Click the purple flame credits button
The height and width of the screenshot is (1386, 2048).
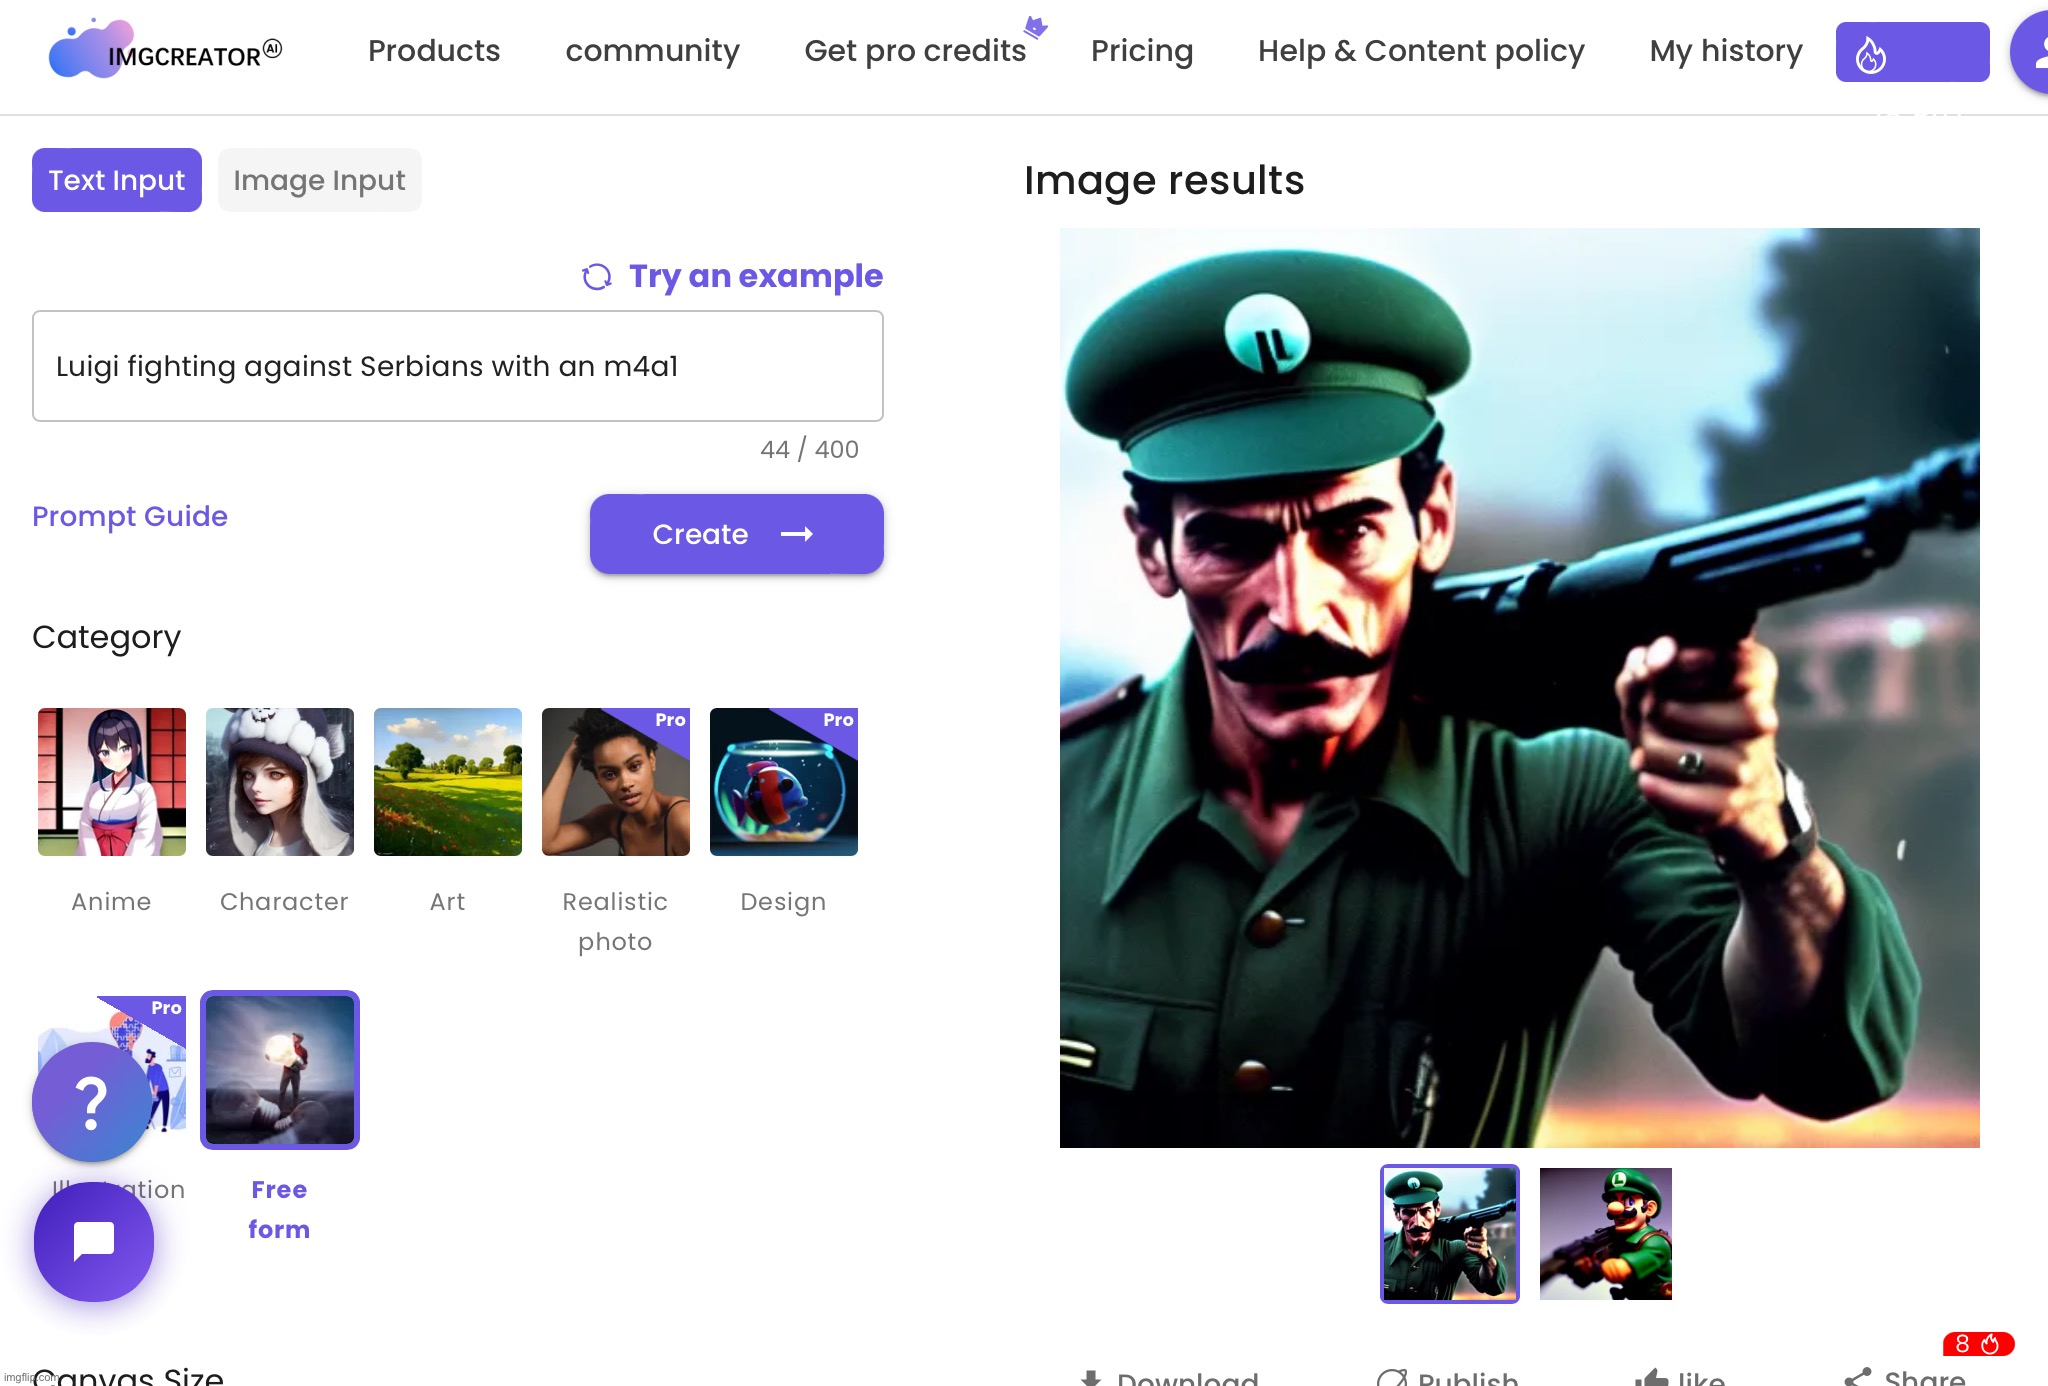click(x=1912, y=52)
